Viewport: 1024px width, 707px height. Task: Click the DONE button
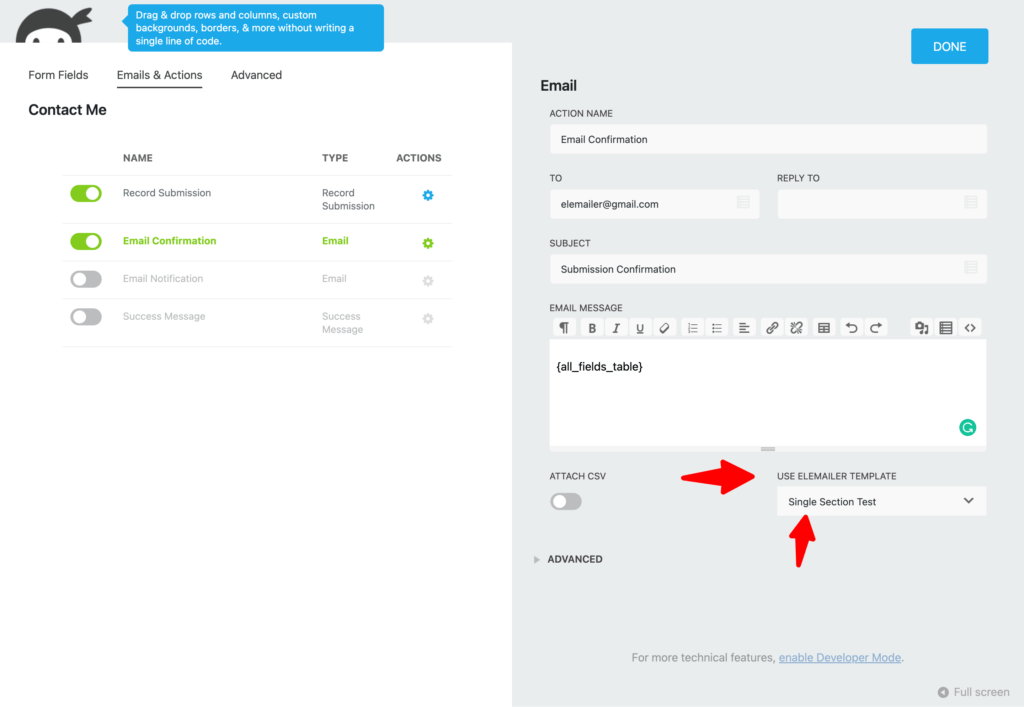(949, 46)
